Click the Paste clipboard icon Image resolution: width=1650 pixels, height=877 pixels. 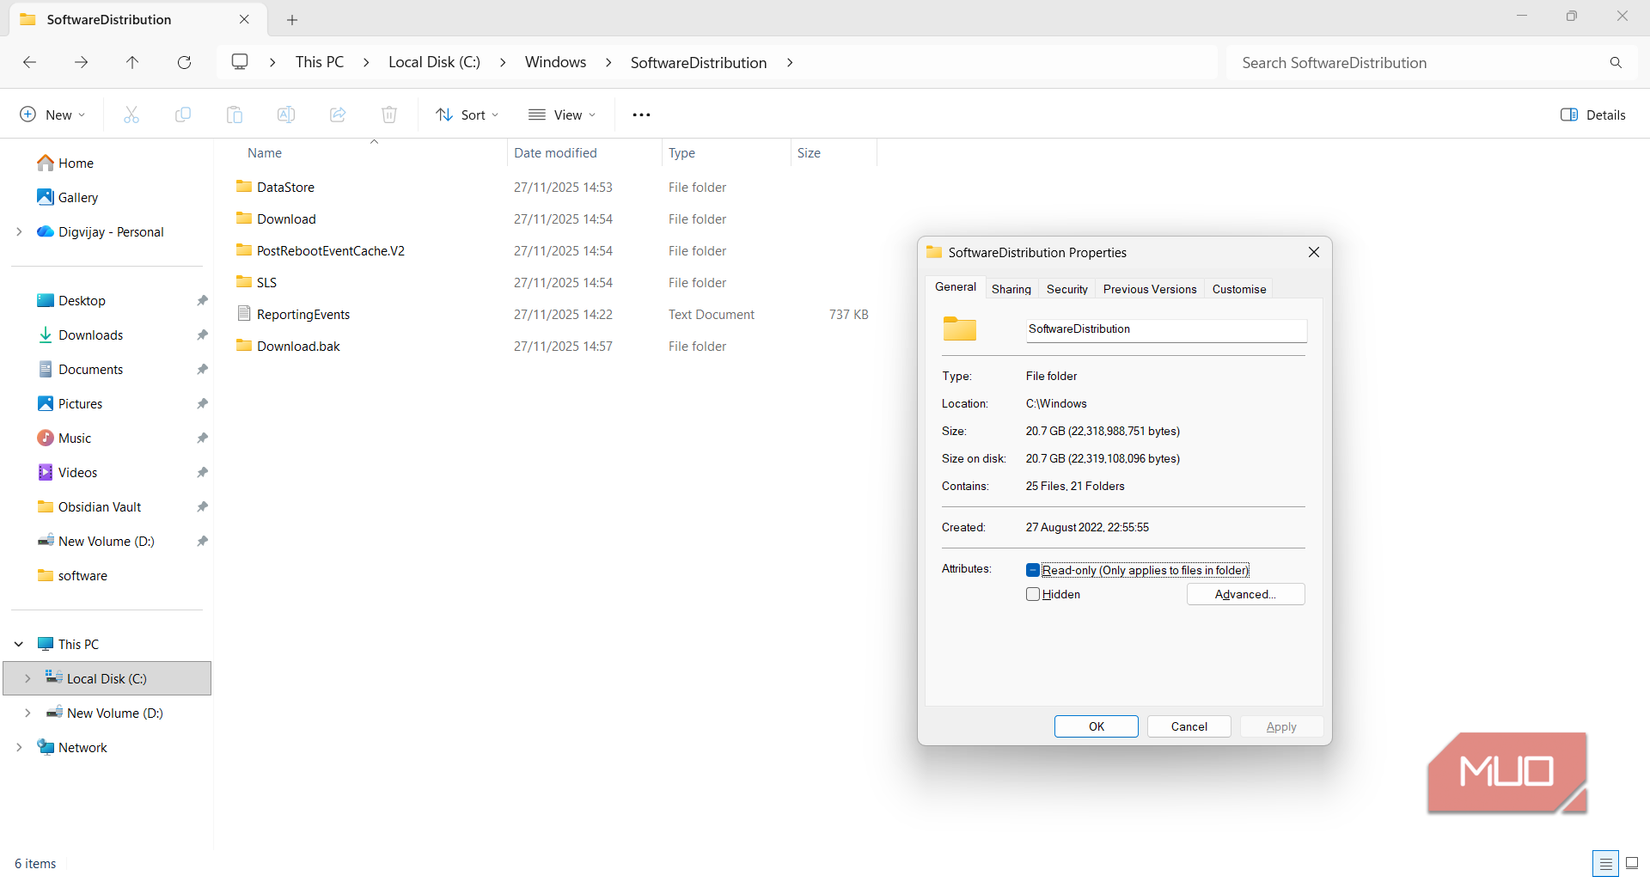[x=234, y=115]
